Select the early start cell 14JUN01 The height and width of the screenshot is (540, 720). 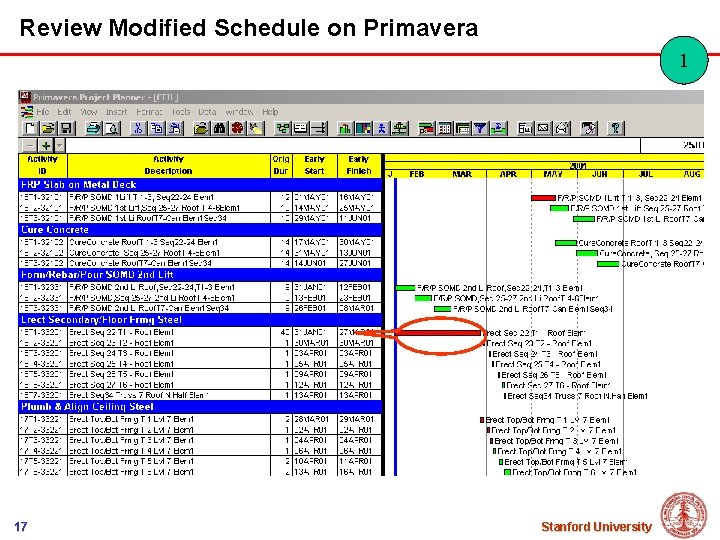[315, 263]
